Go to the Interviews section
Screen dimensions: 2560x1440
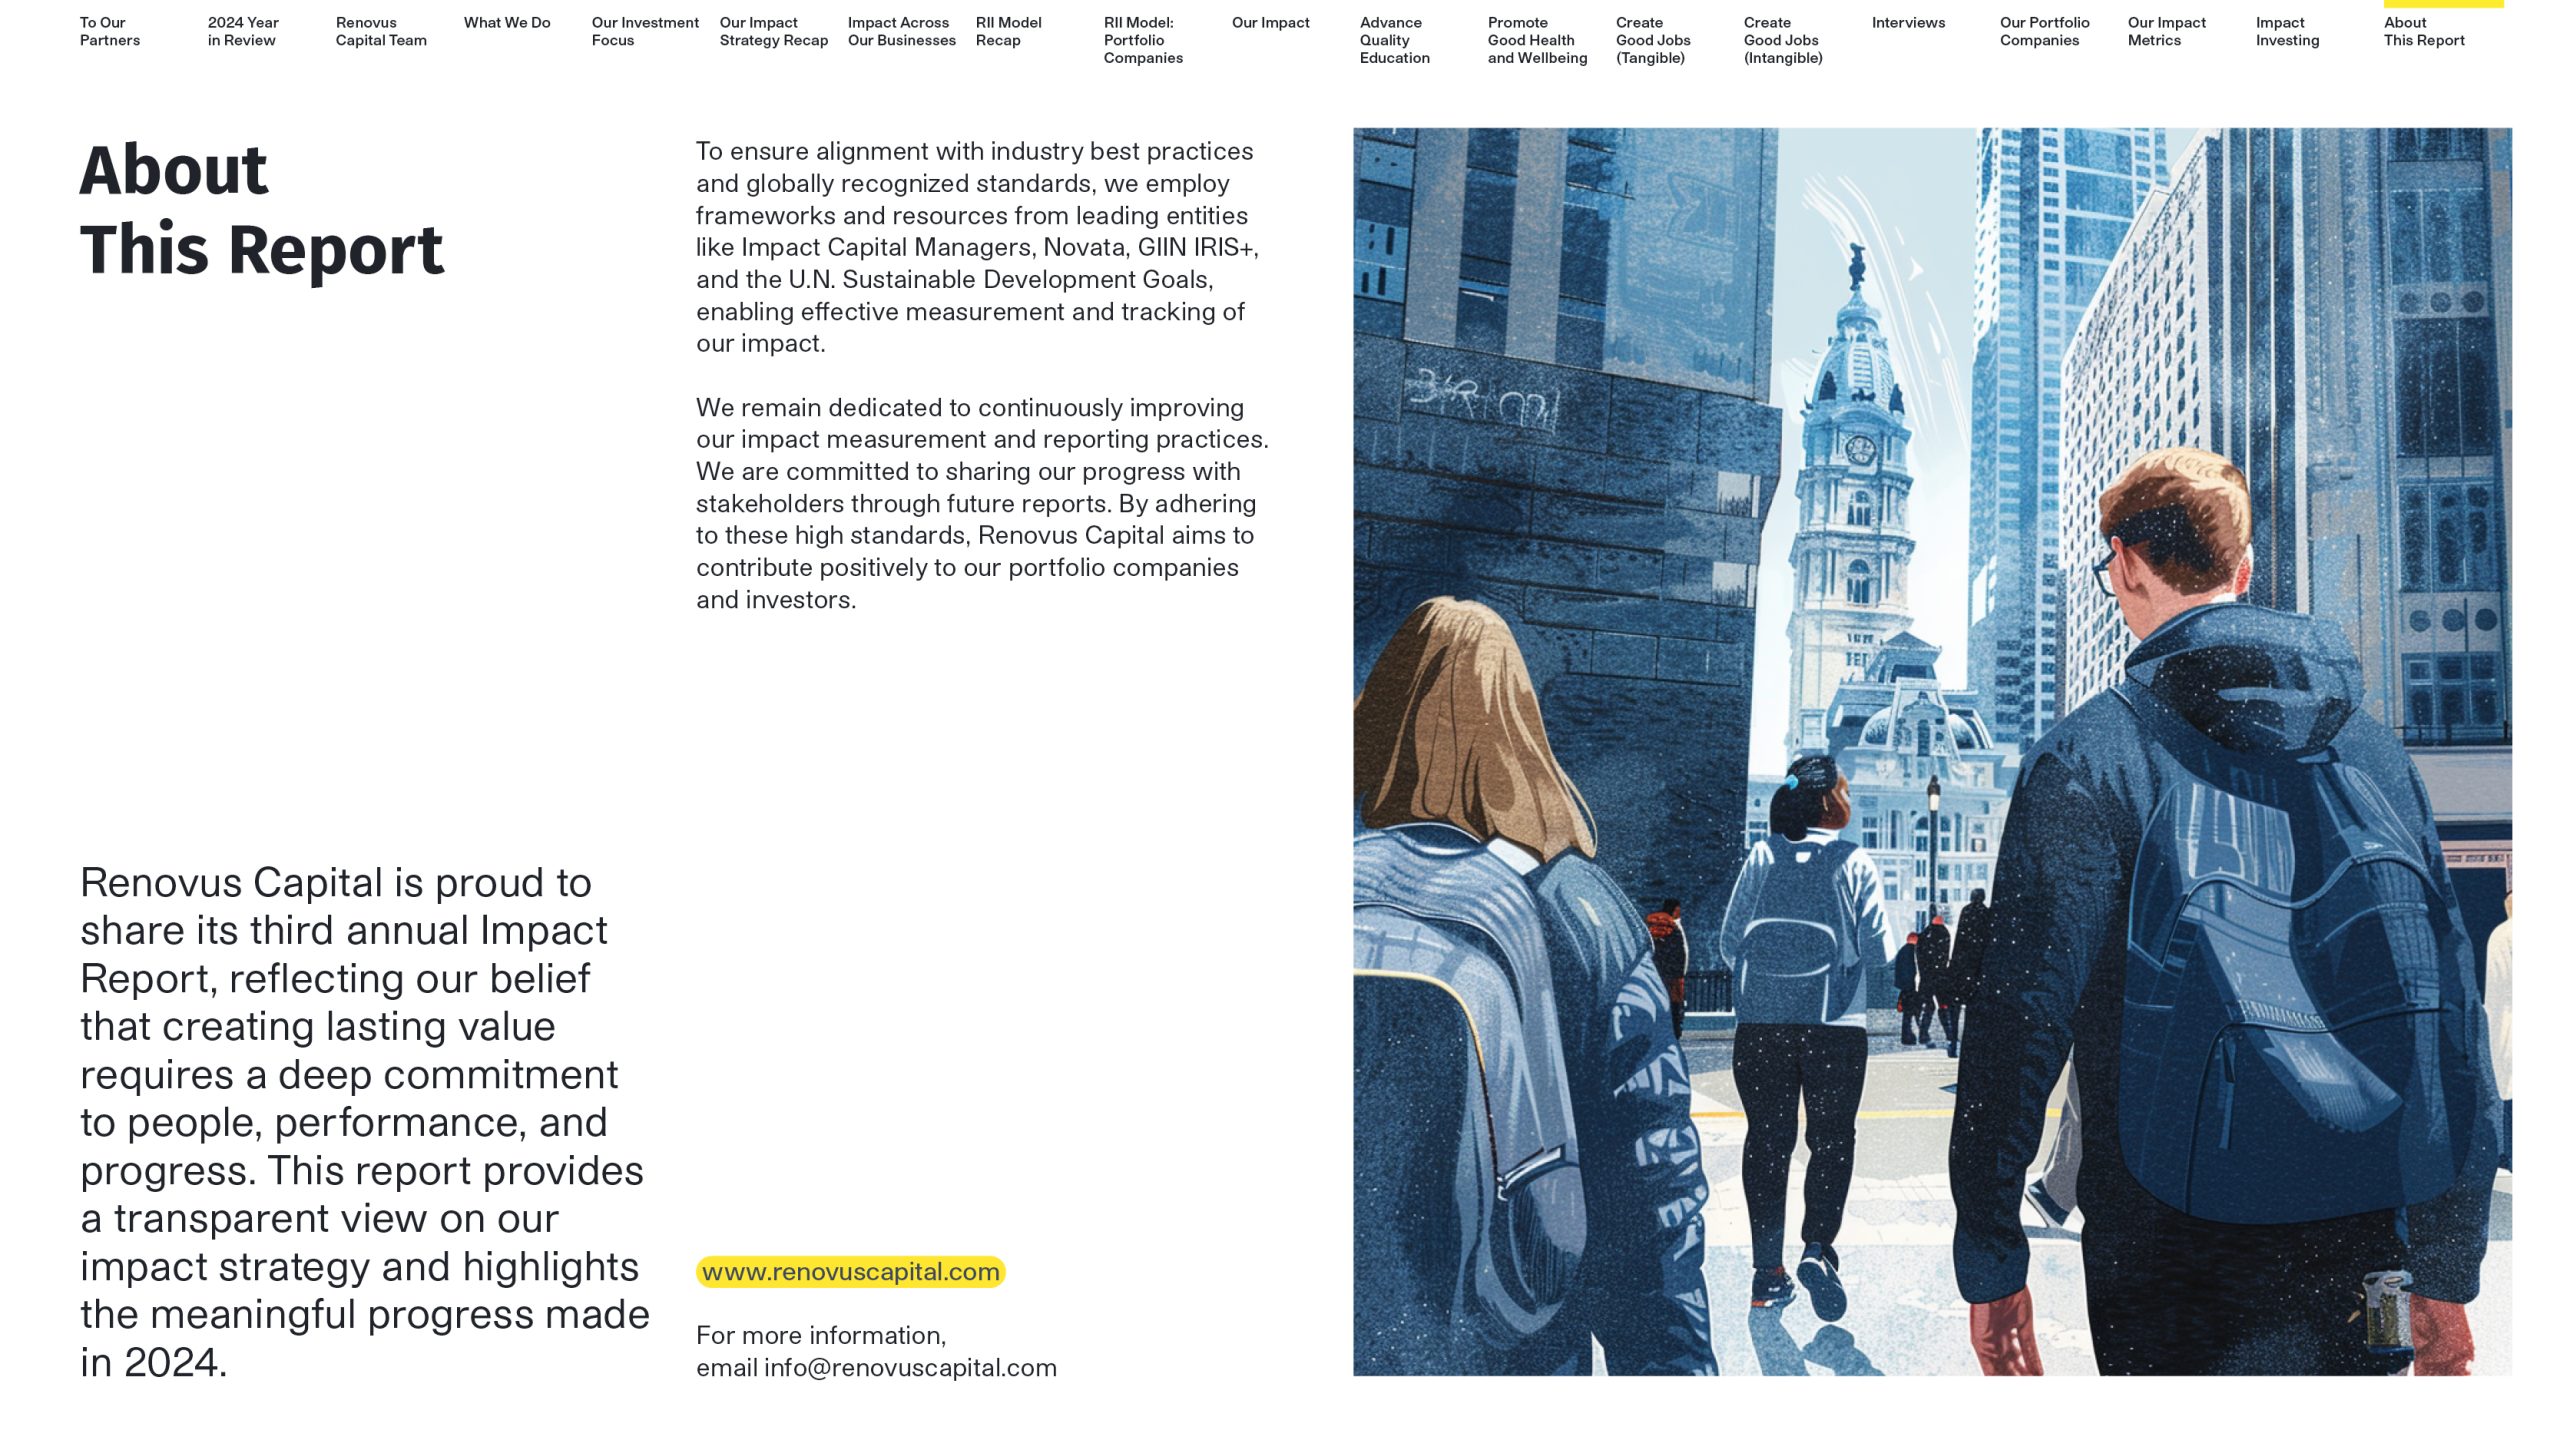coord(1909,23)
